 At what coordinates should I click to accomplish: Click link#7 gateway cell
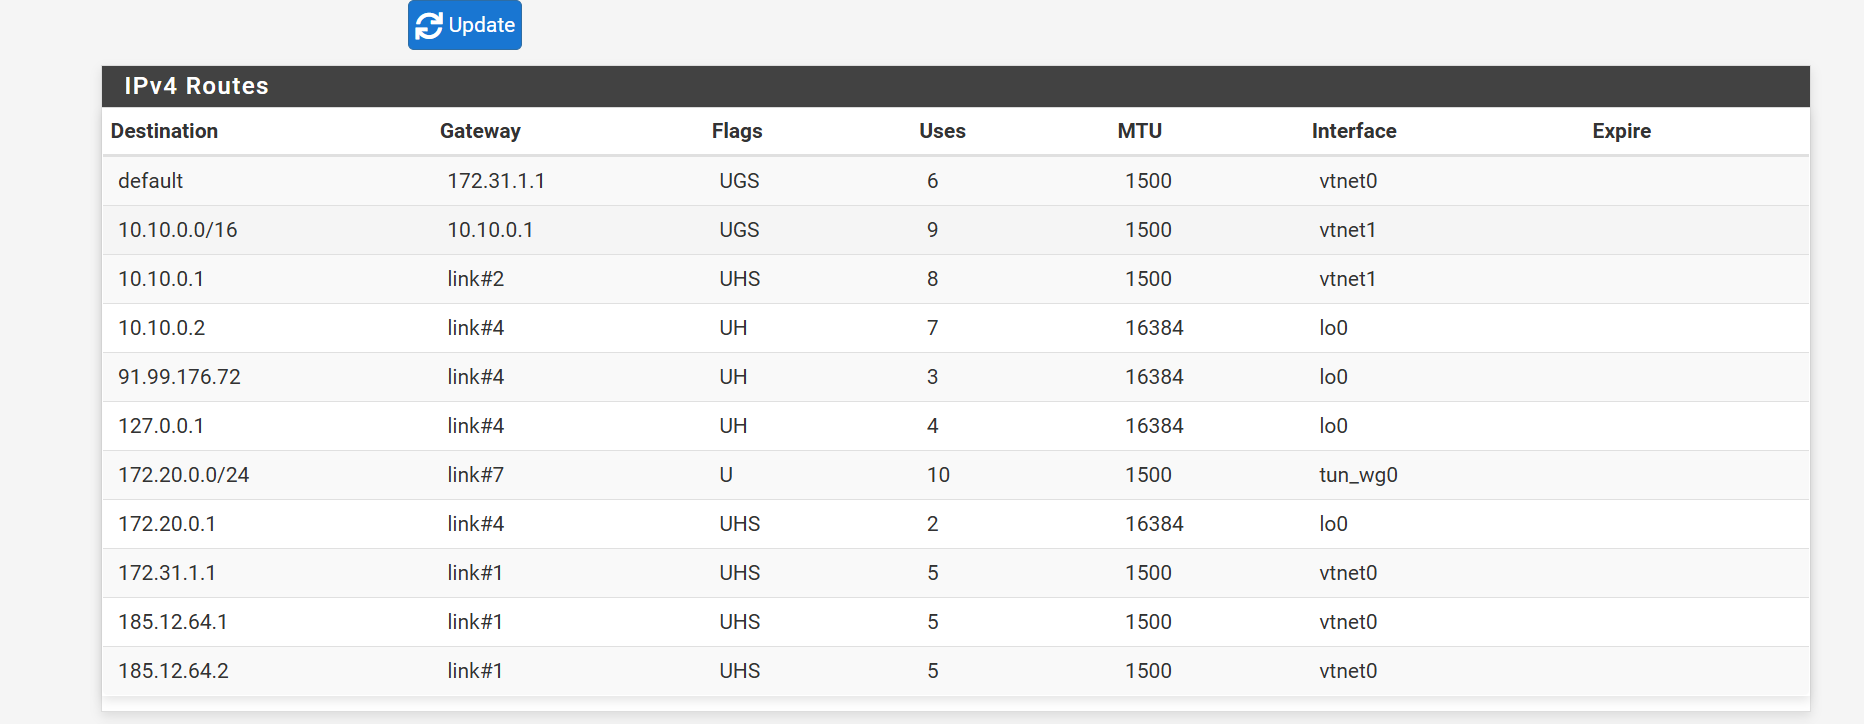pos(475,475)
